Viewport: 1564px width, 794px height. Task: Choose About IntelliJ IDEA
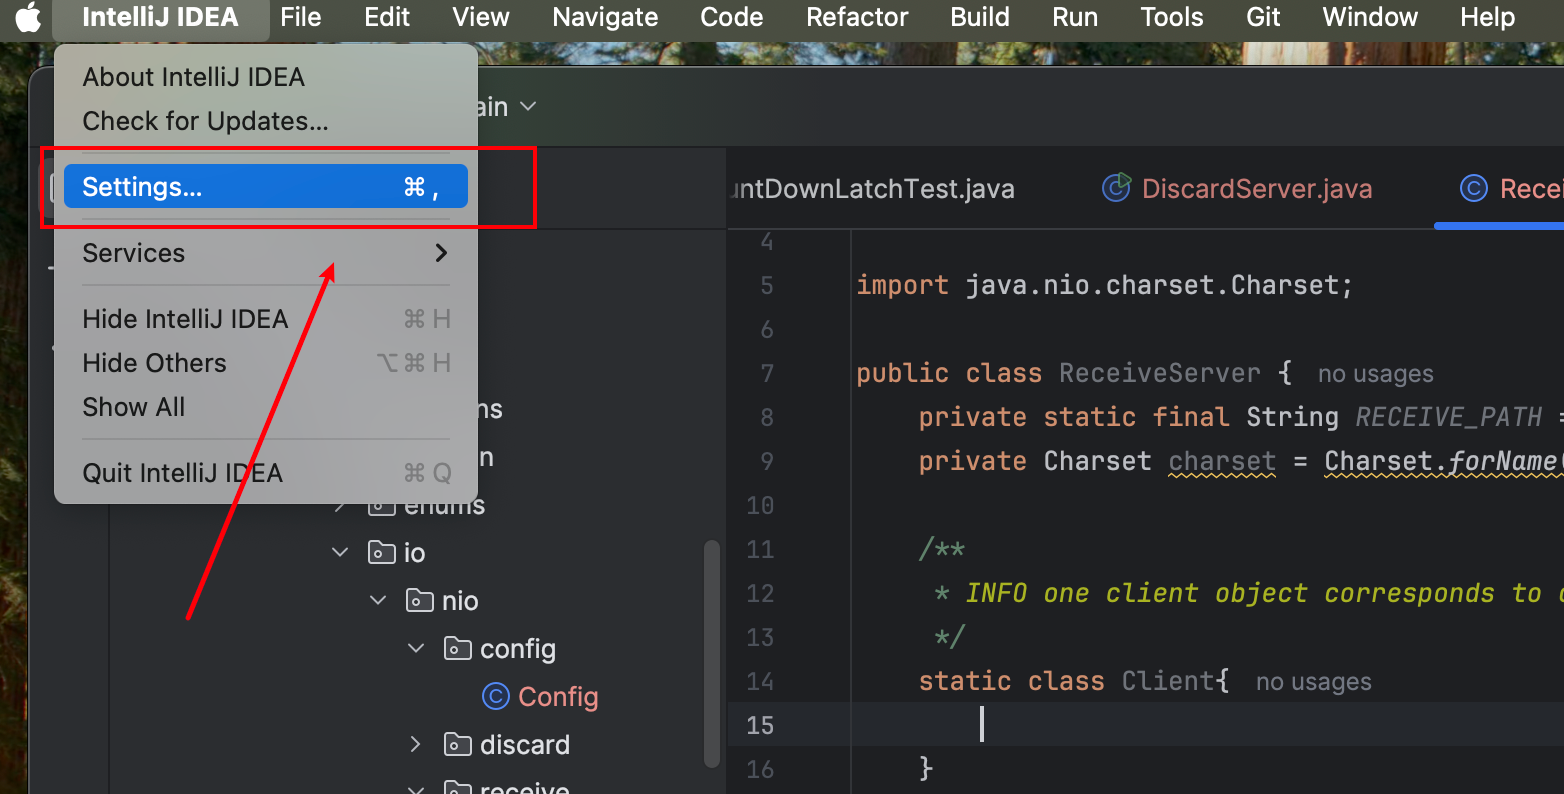266,77
